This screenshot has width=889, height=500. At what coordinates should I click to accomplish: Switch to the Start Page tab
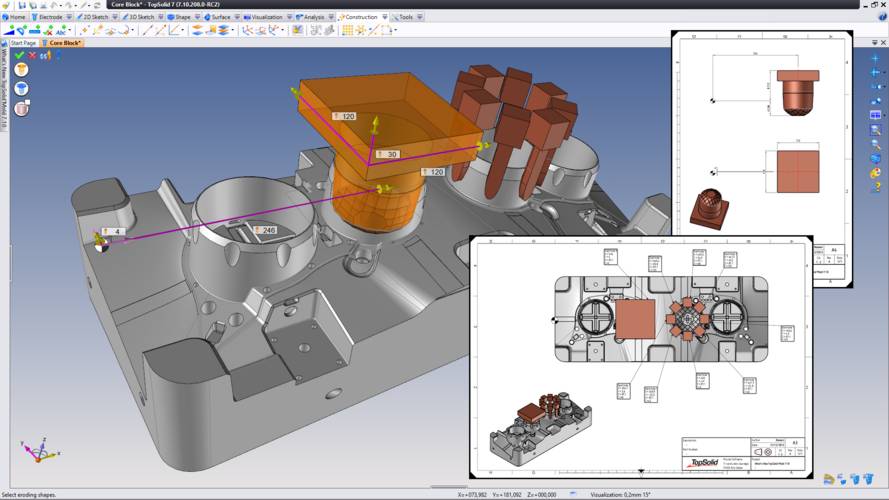(x=23, y=43)
